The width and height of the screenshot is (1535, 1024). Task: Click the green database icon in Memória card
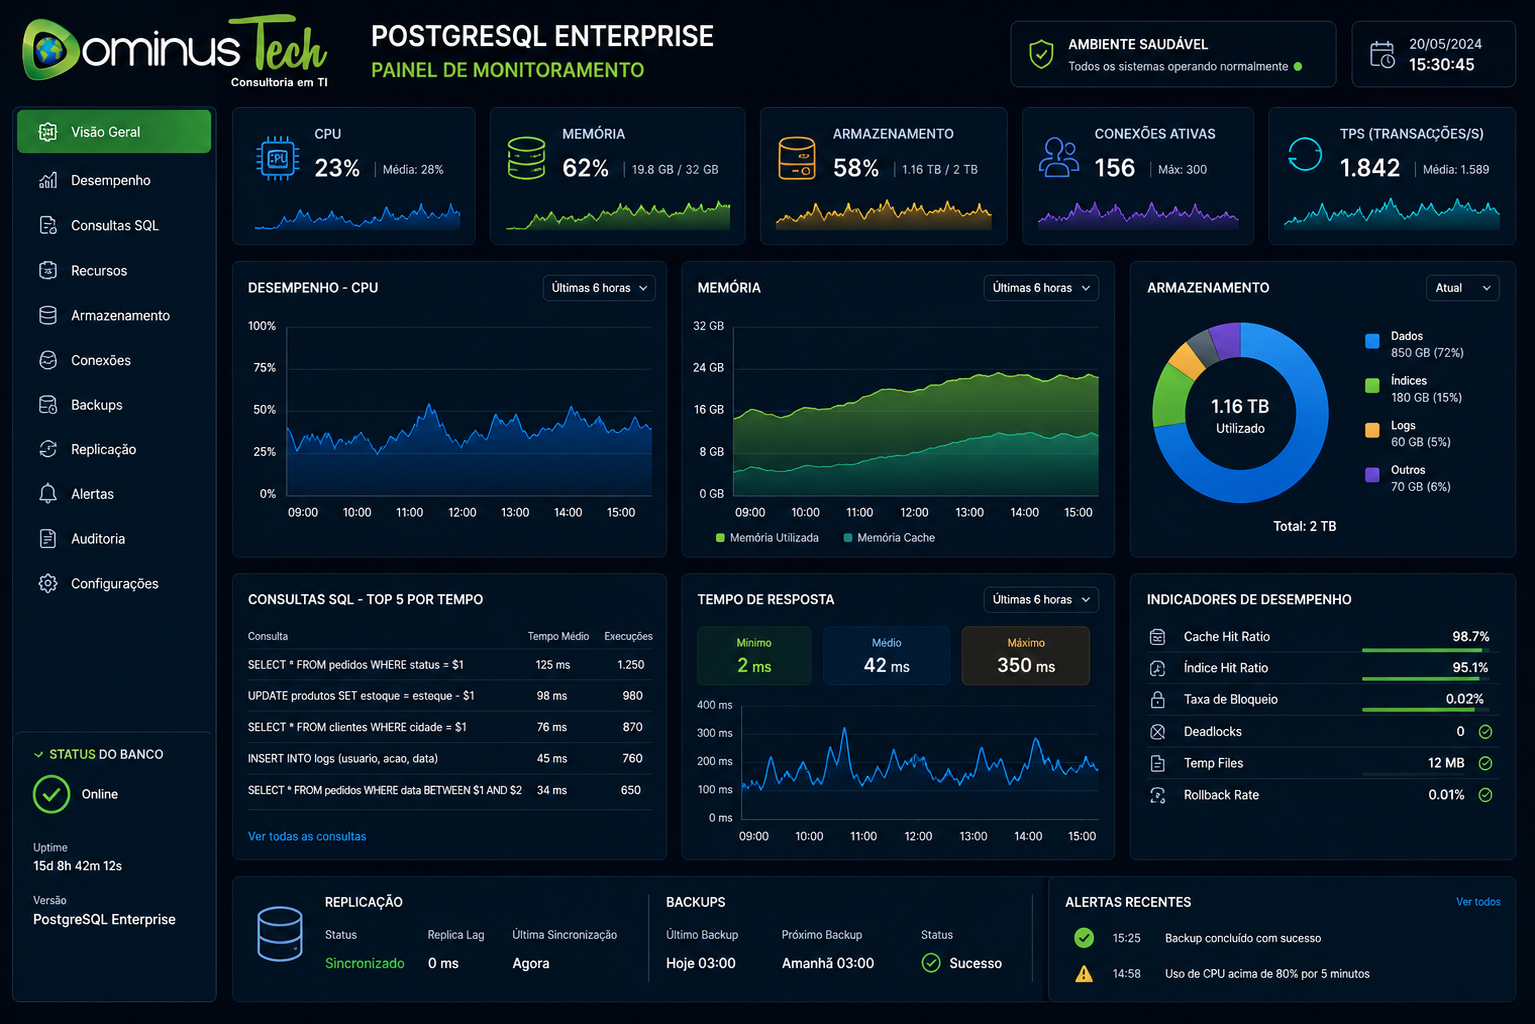coord(526,158)
